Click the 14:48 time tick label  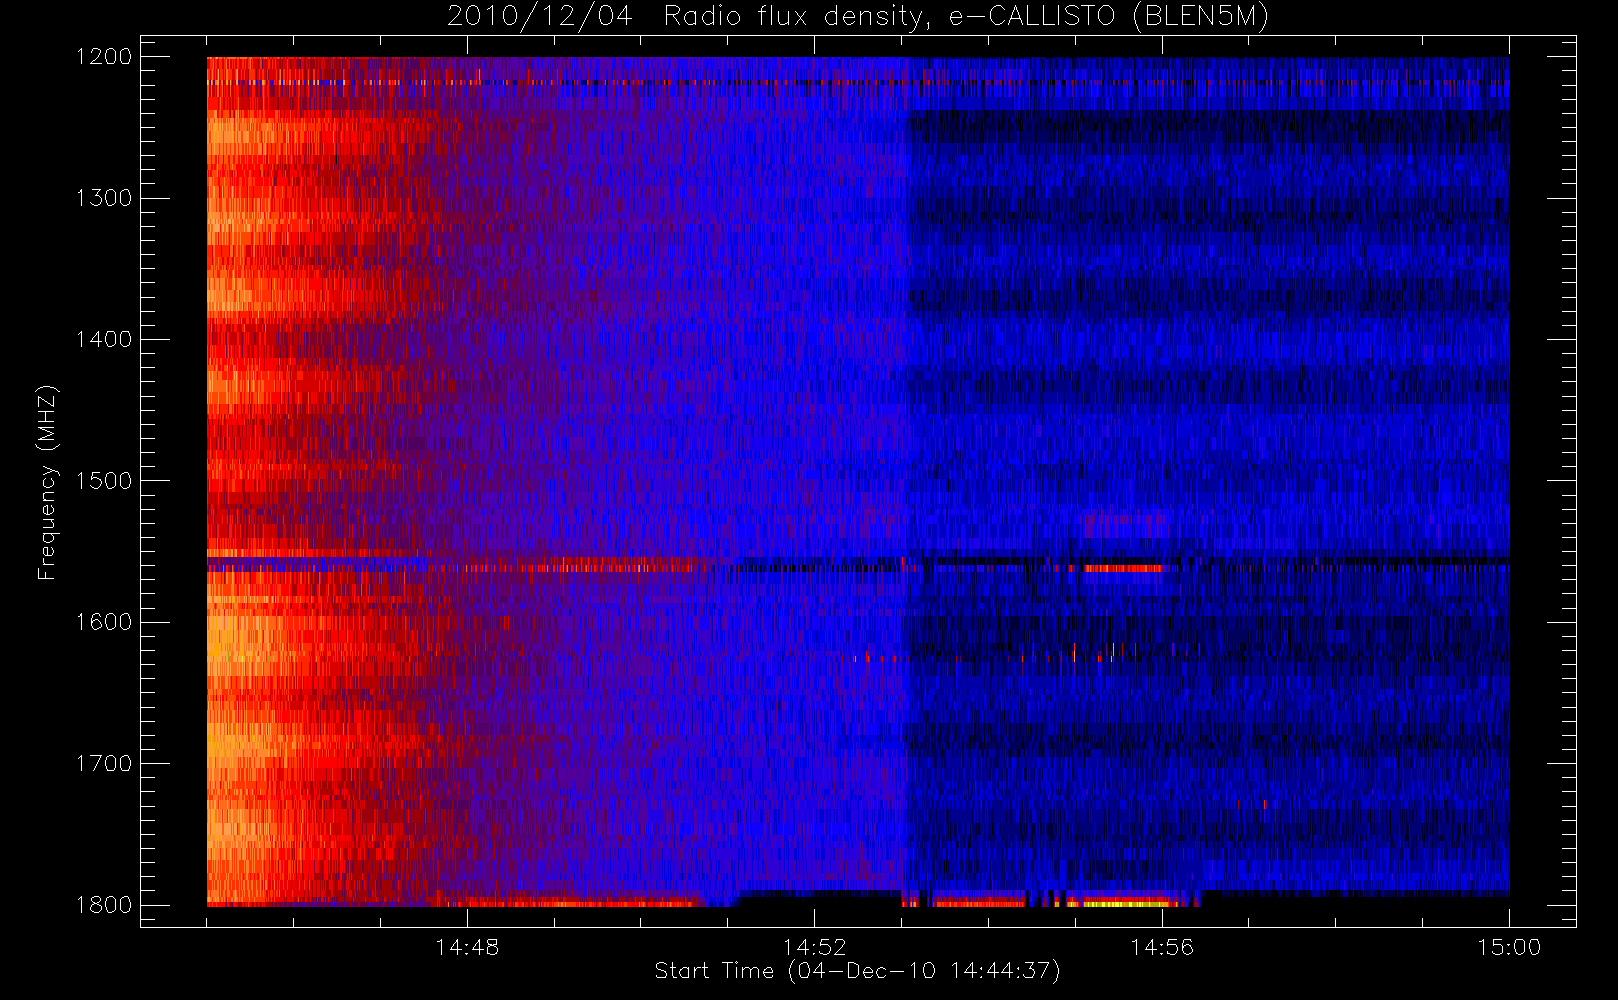[467, 947]
